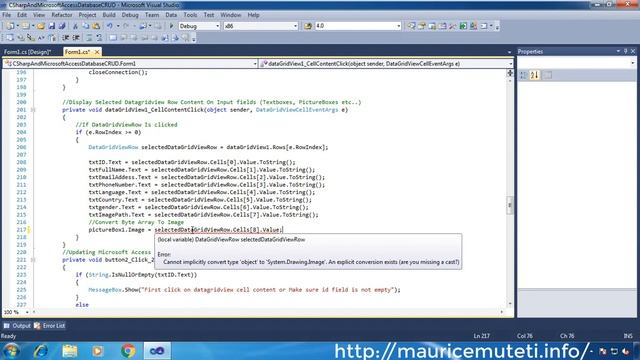This screenshot has width=640, height=360.
Task: Open the Extension Manager toolbar icon
Action: click(473, 26)
